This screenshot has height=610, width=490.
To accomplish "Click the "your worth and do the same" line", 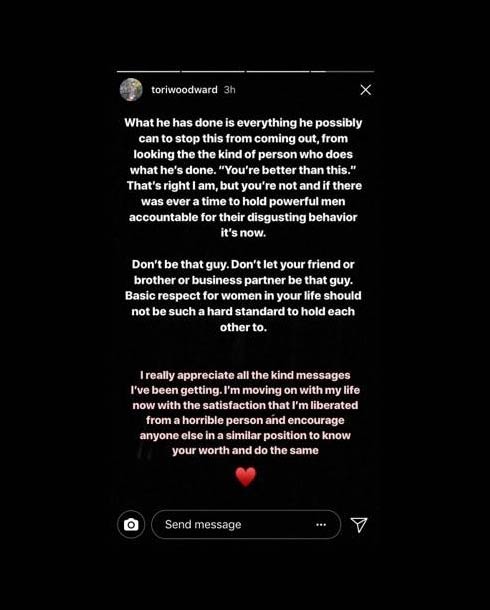I will coord(245,450).
